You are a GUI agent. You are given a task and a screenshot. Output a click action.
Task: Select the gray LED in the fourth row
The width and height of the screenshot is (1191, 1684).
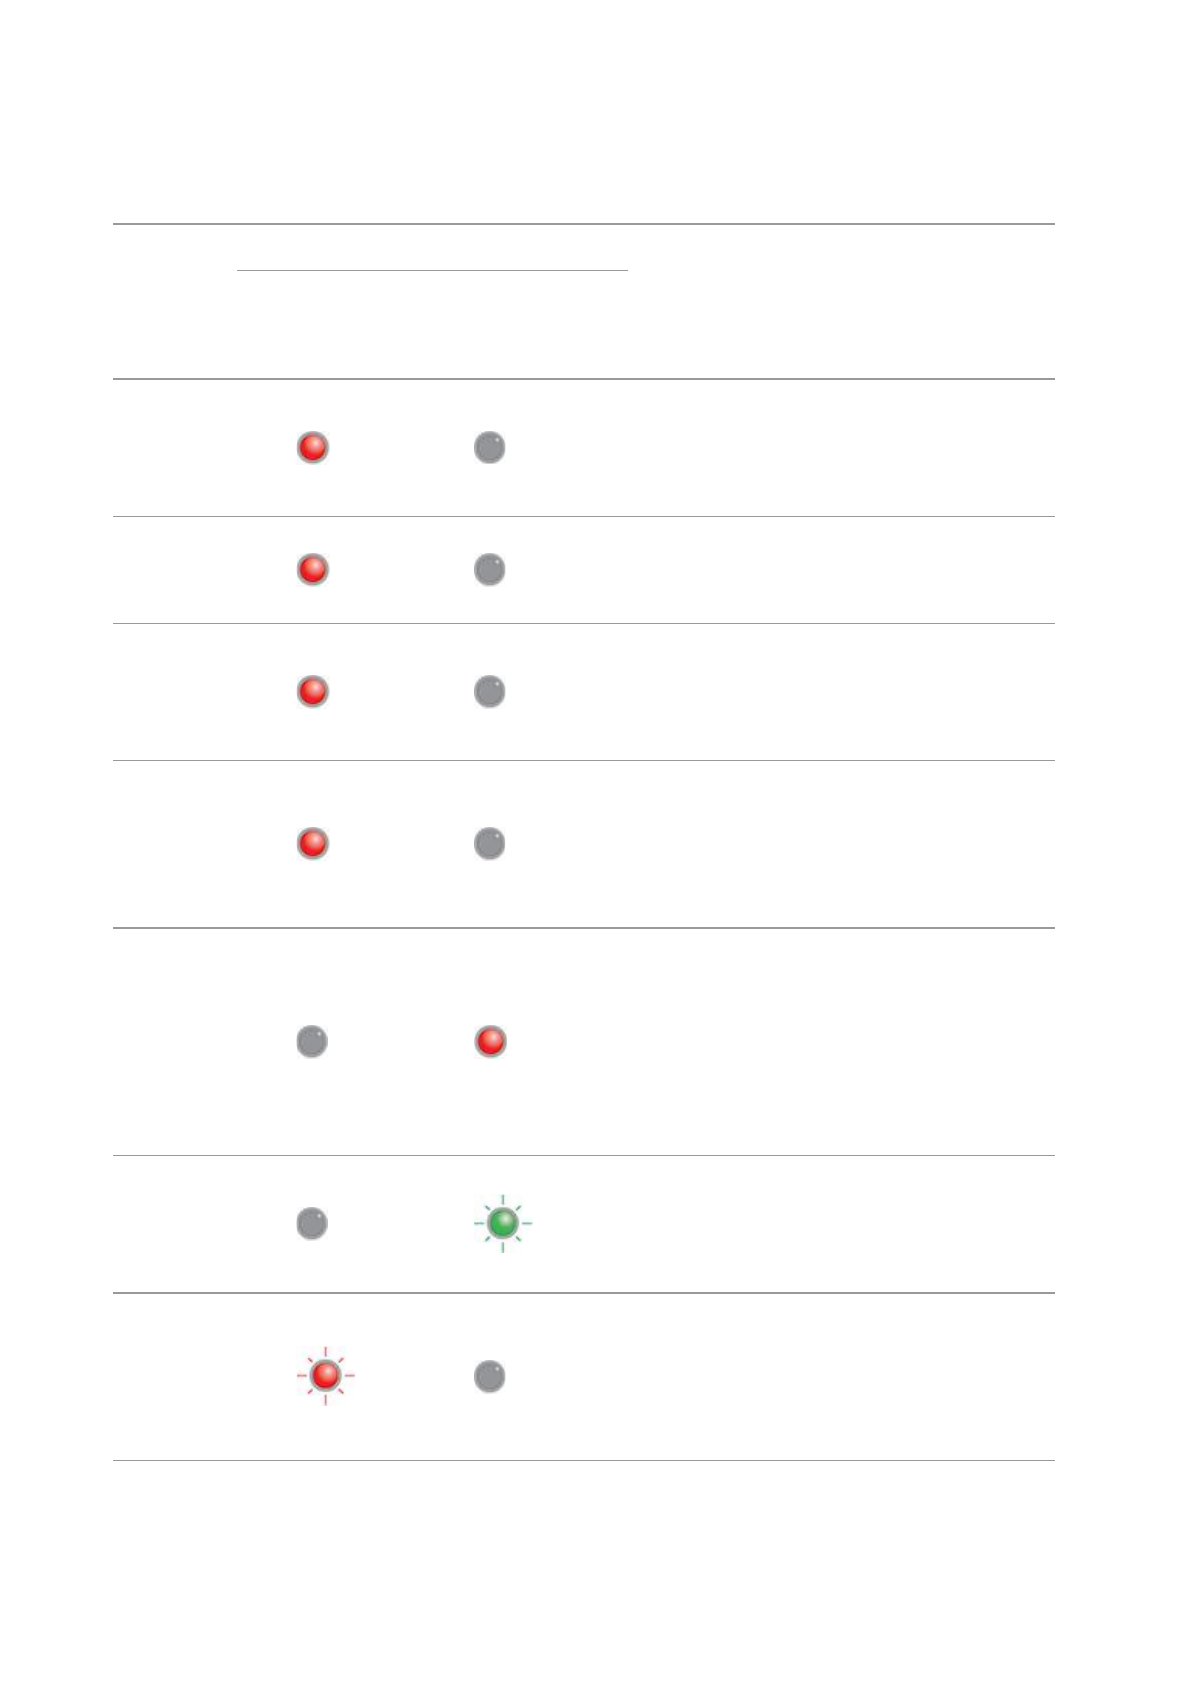[x=489, y=843]
